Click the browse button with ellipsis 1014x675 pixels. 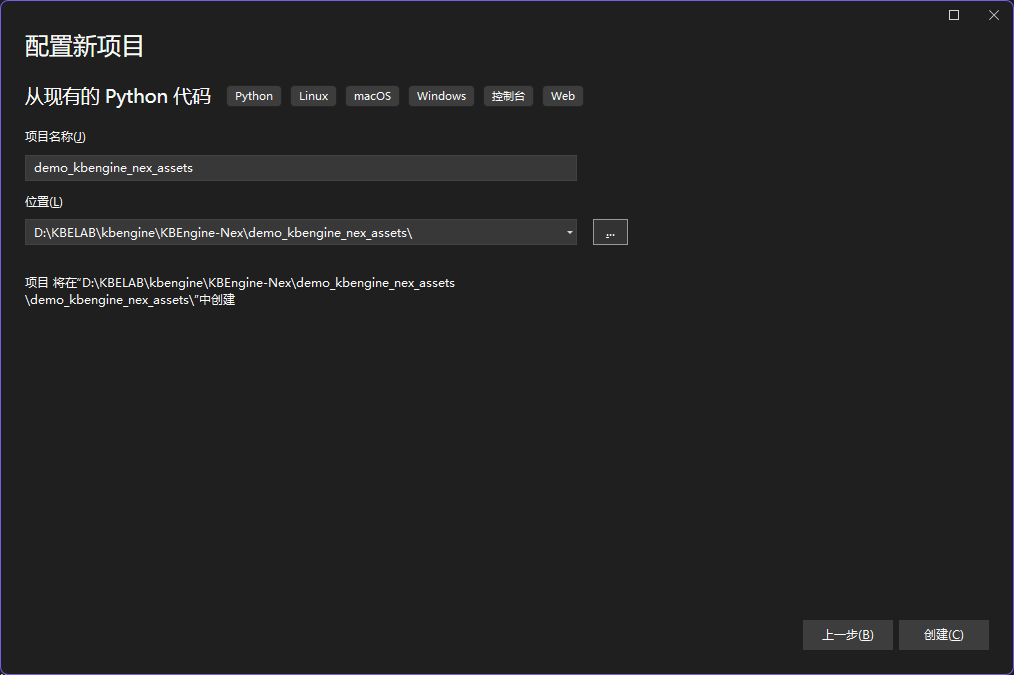point(610,232)
